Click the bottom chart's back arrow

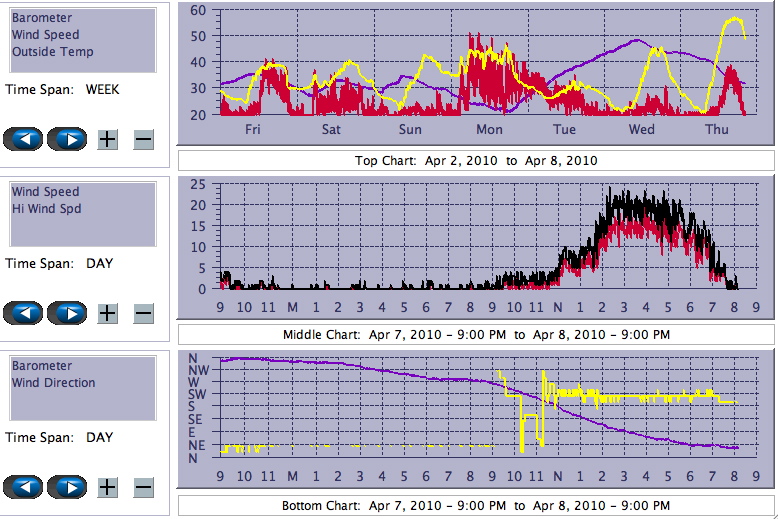[24, 487]
